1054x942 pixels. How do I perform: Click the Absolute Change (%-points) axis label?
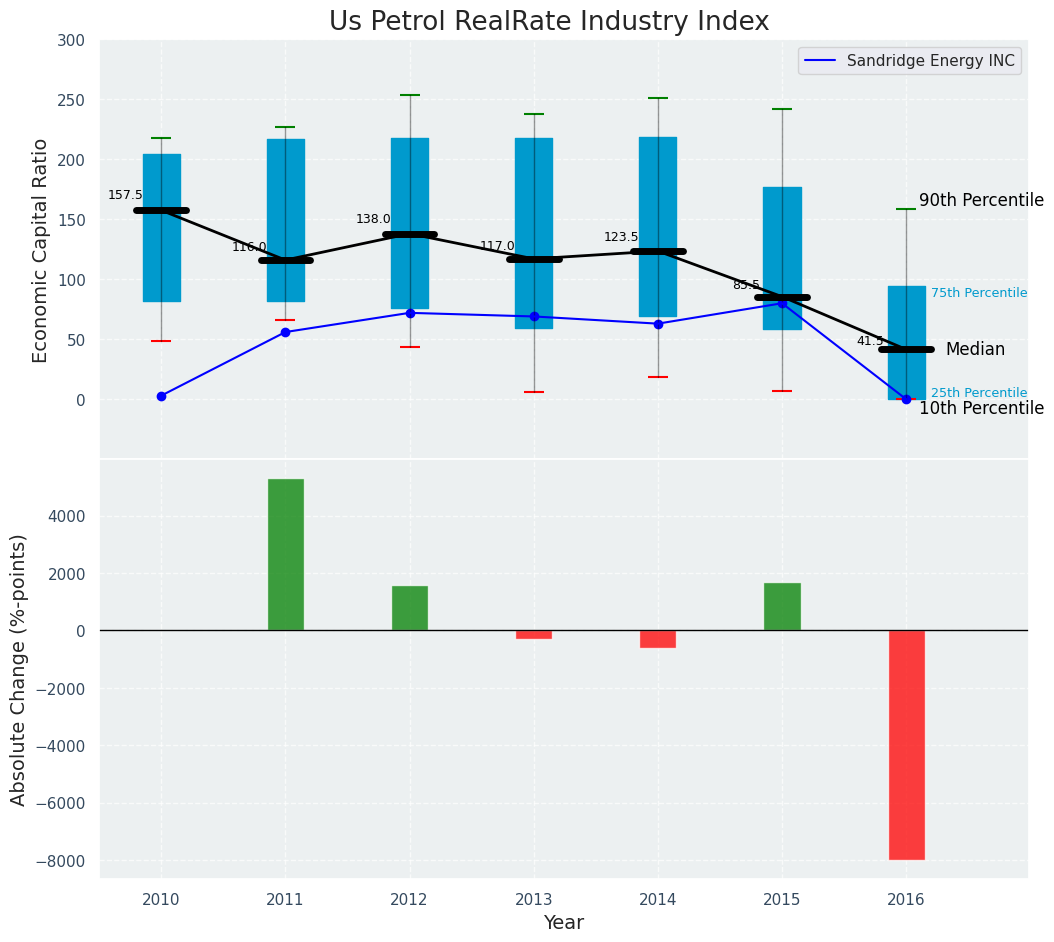tap(19, 669)
